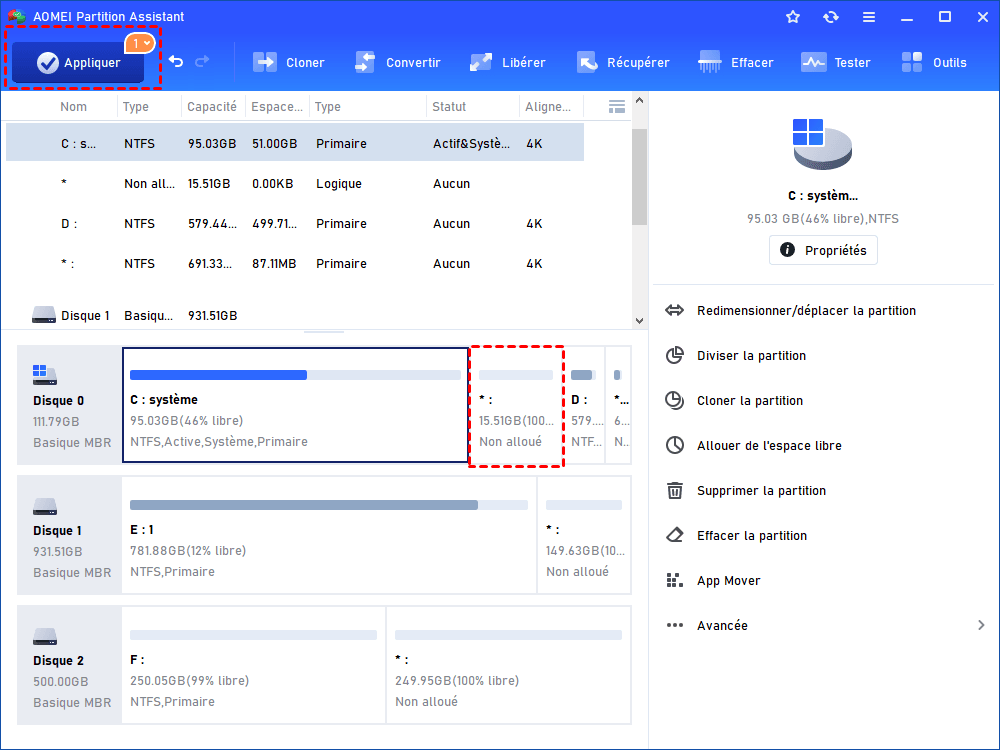
Task: Open the Récupérer tool
Action: pyautogui.click(x=622, y=62)
